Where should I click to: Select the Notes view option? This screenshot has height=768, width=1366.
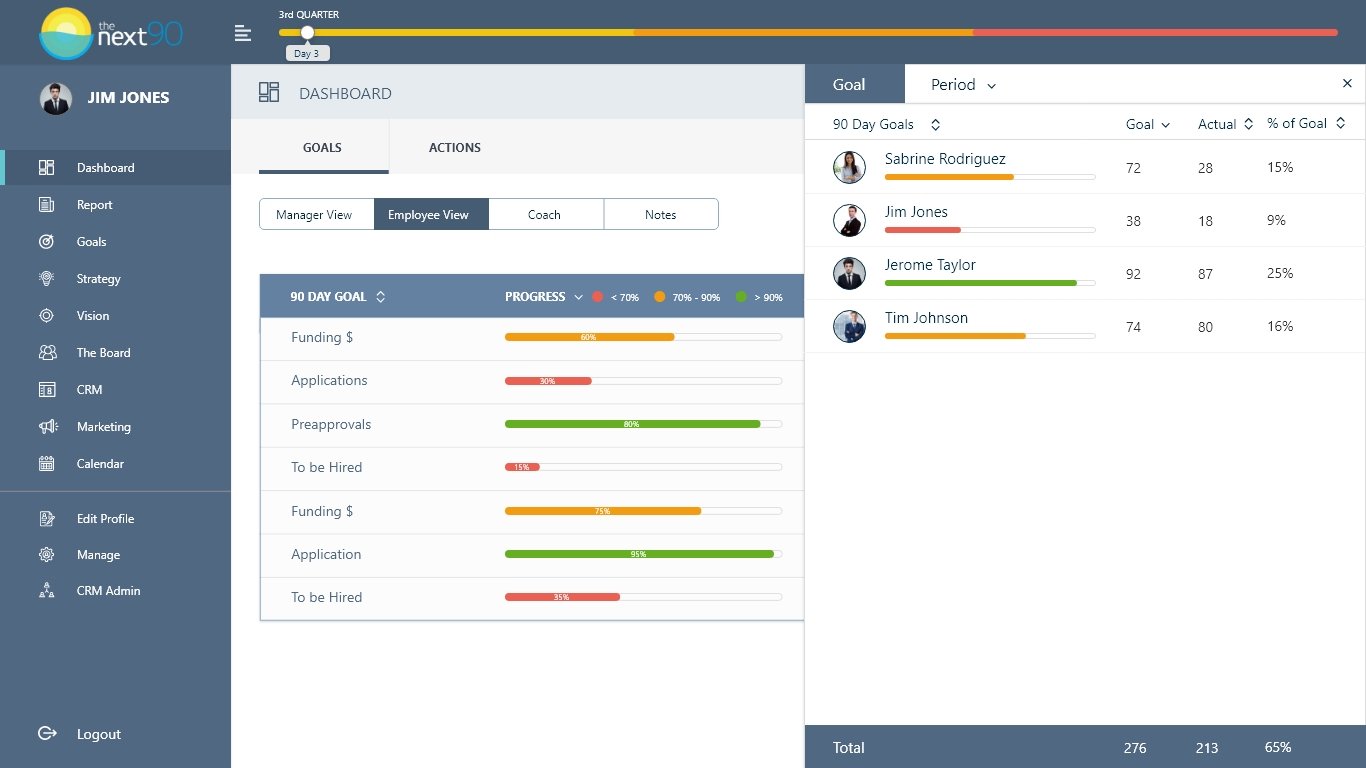[660, 215]
